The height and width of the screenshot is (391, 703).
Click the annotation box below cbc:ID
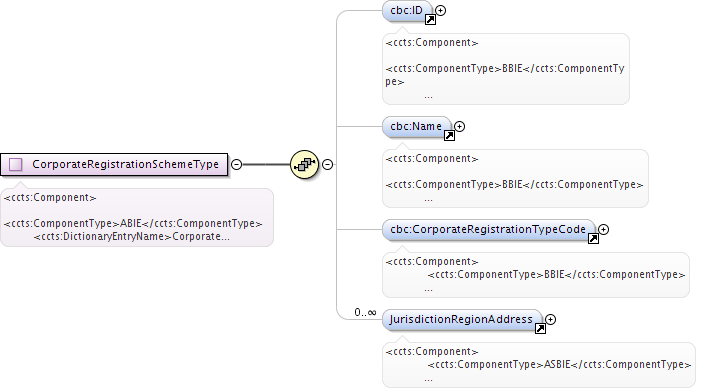(x=506, y=69)
